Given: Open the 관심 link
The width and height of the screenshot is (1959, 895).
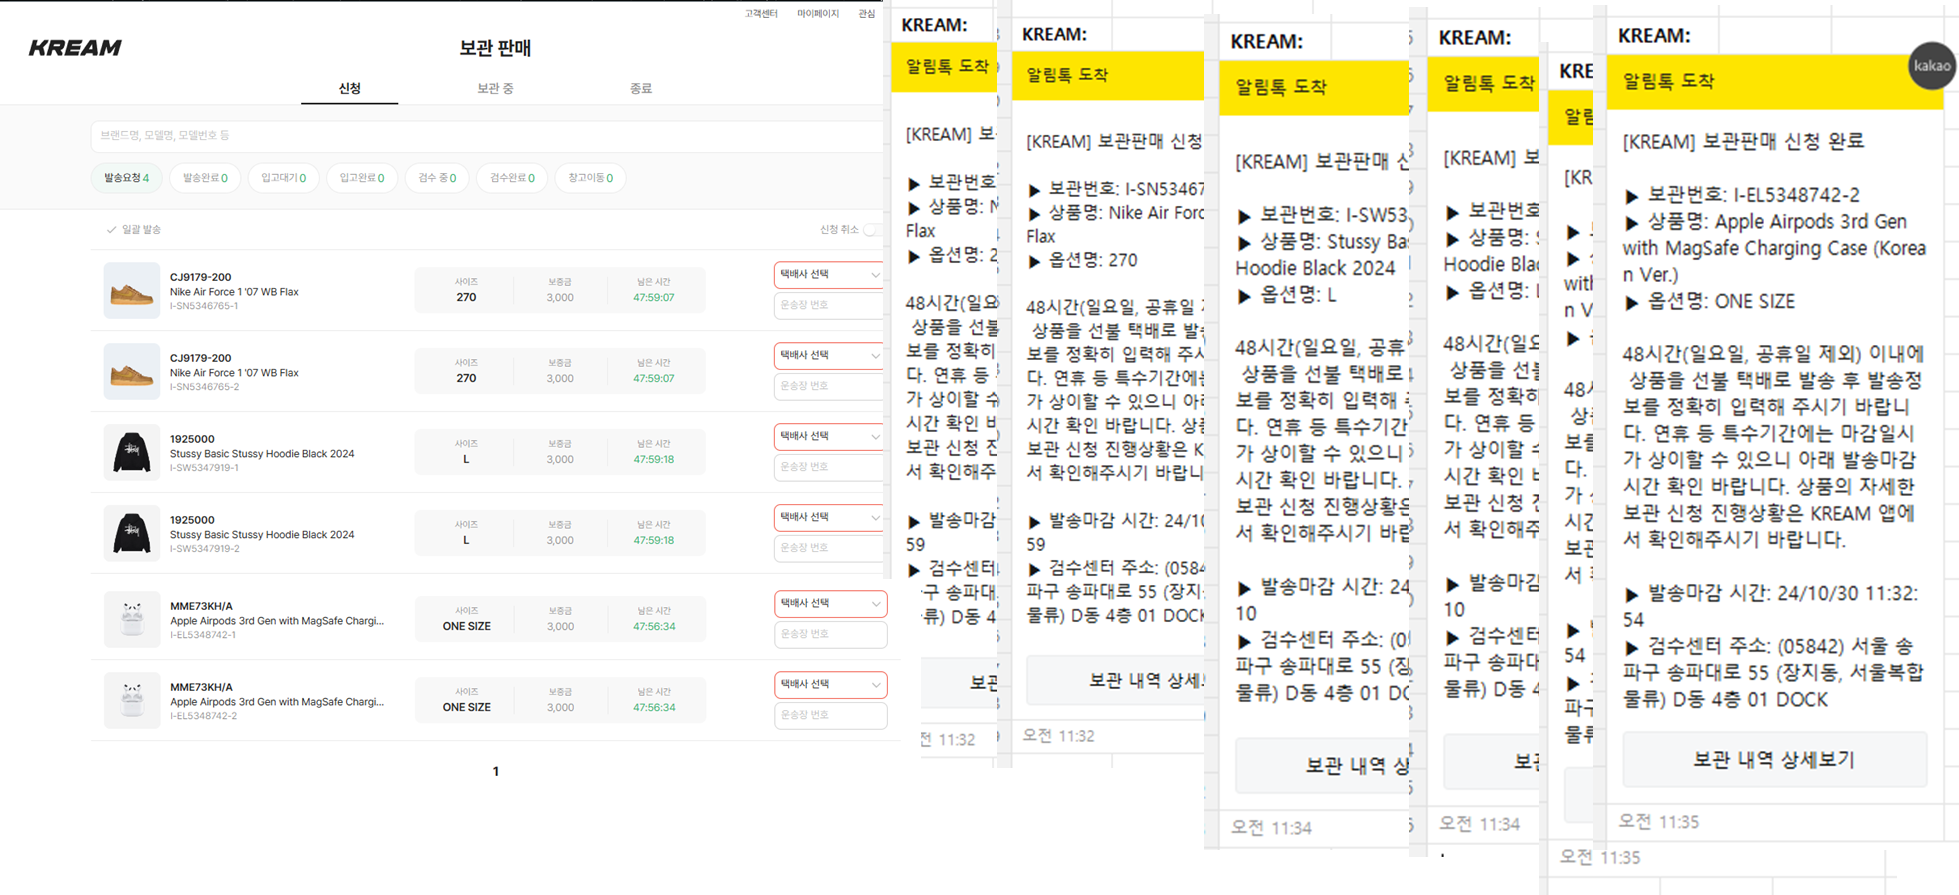Looking at the screenshot, I should (866, 14).
